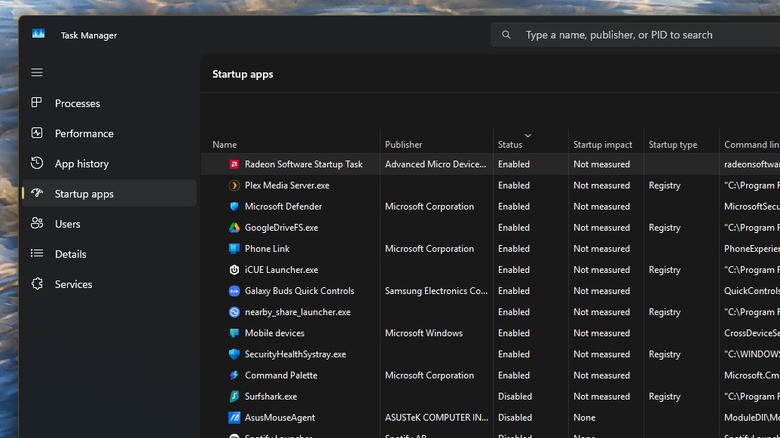Select the Plex Media Server icon
Viewport: 780px width, 438px height.
[x=234, y=185]
